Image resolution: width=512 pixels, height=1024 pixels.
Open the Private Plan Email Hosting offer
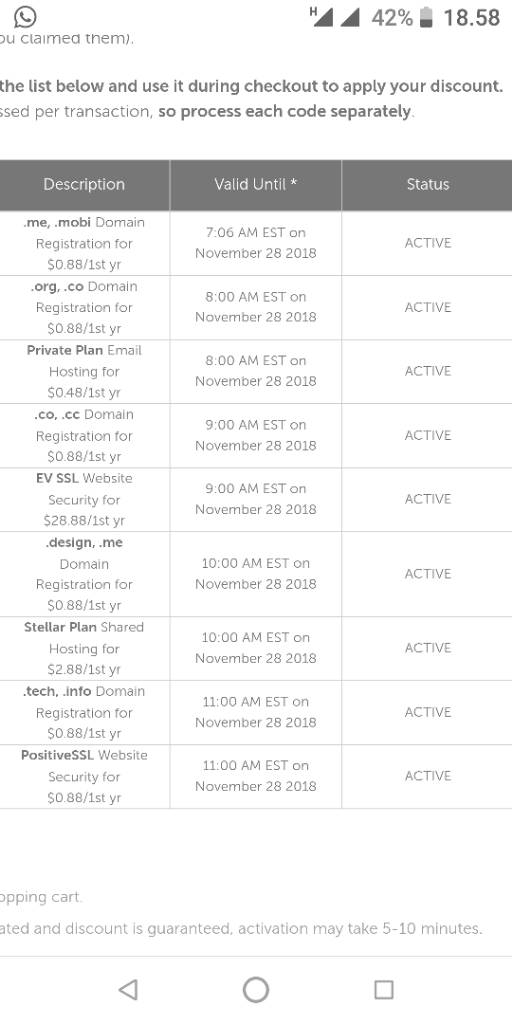(x=84, y=371)
